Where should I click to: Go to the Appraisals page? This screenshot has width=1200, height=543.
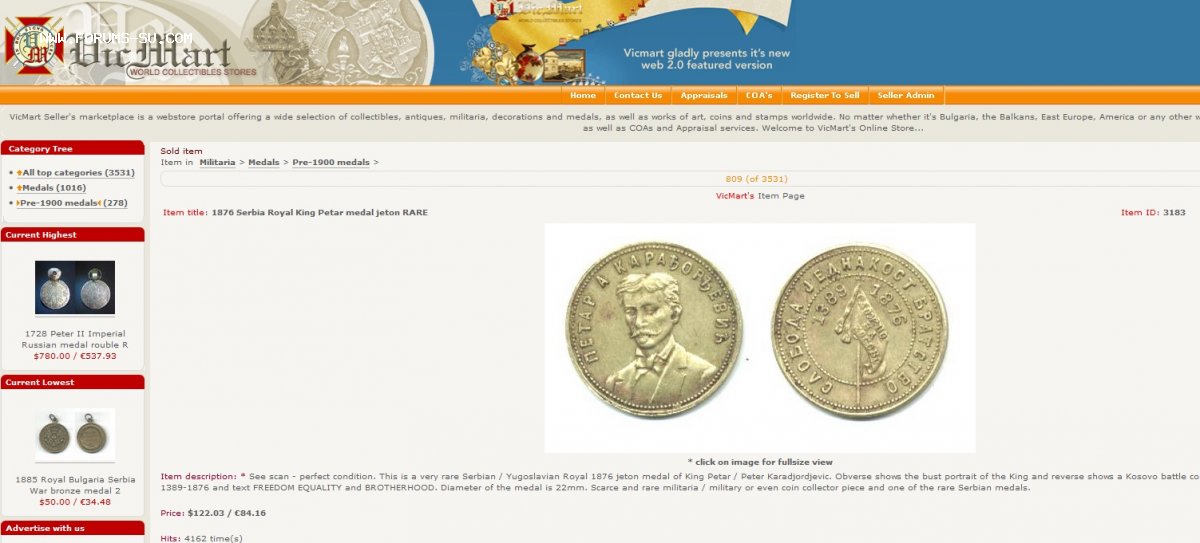point(704,96)
